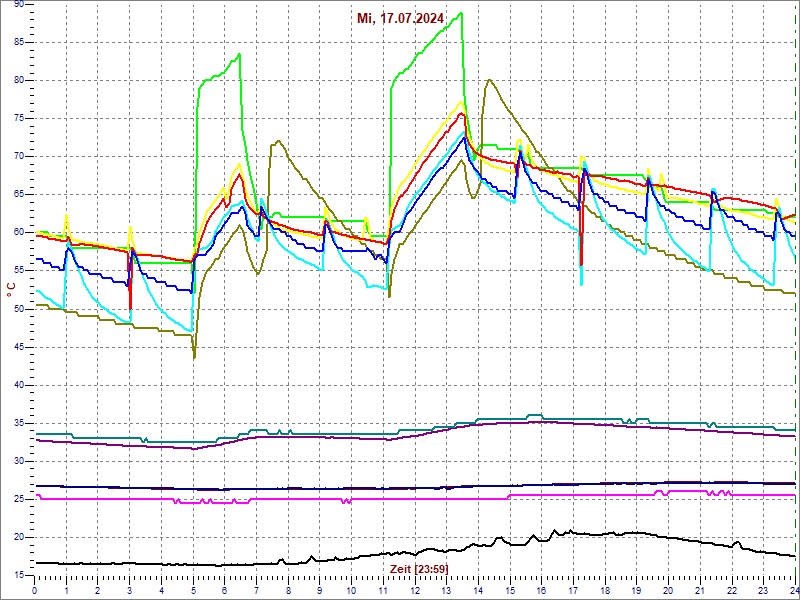Click hour 21 label on the time axis
Screen dimensions: 800x600
pos(701,591)
